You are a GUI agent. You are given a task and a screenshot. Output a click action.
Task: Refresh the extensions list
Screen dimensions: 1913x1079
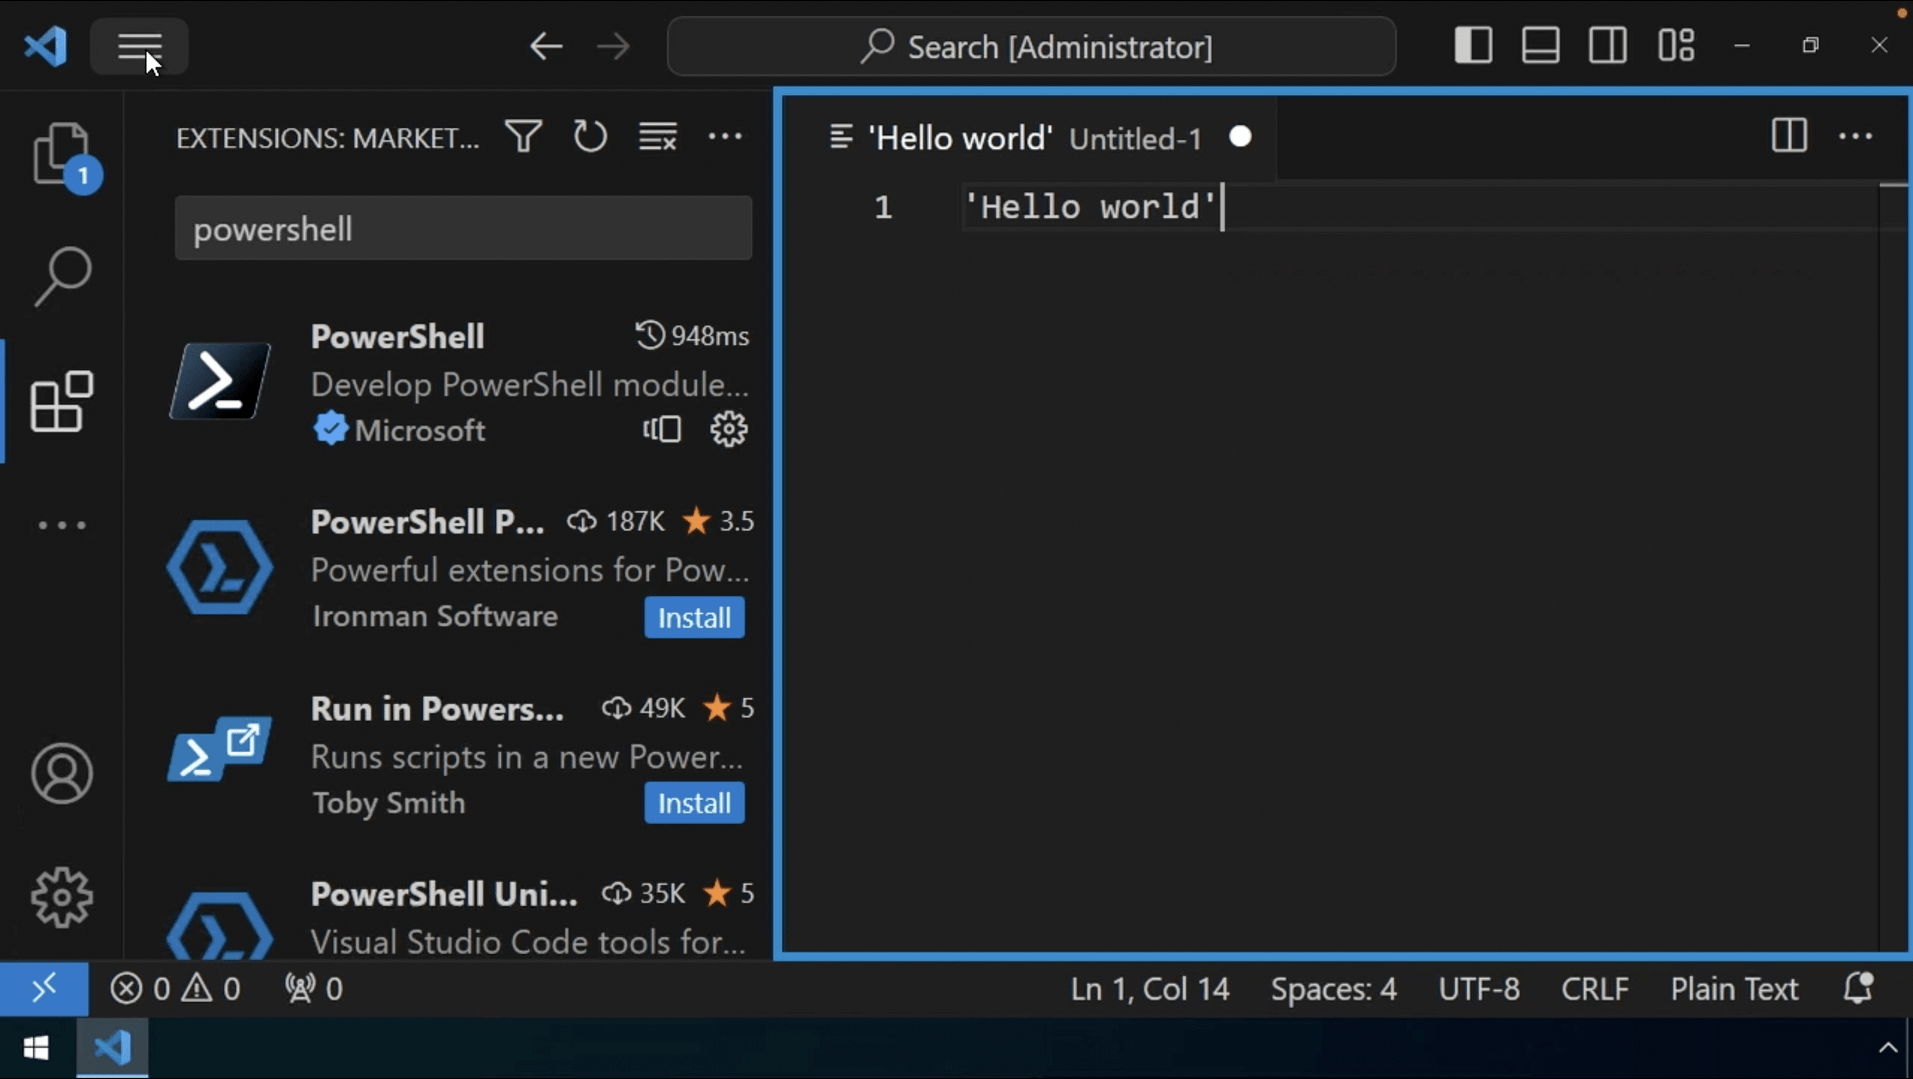590,136
